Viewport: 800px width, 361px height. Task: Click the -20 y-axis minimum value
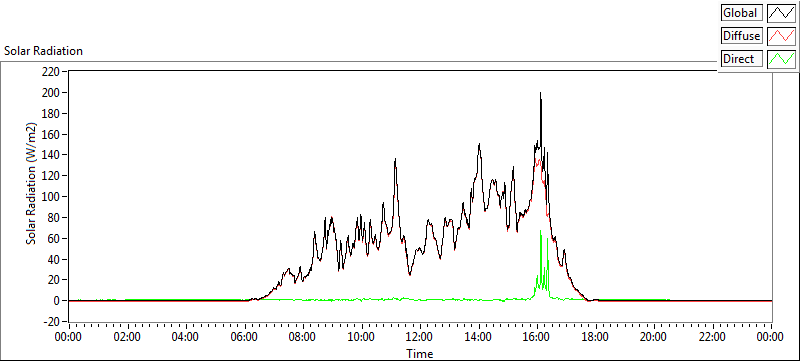[x=52, y=322]
